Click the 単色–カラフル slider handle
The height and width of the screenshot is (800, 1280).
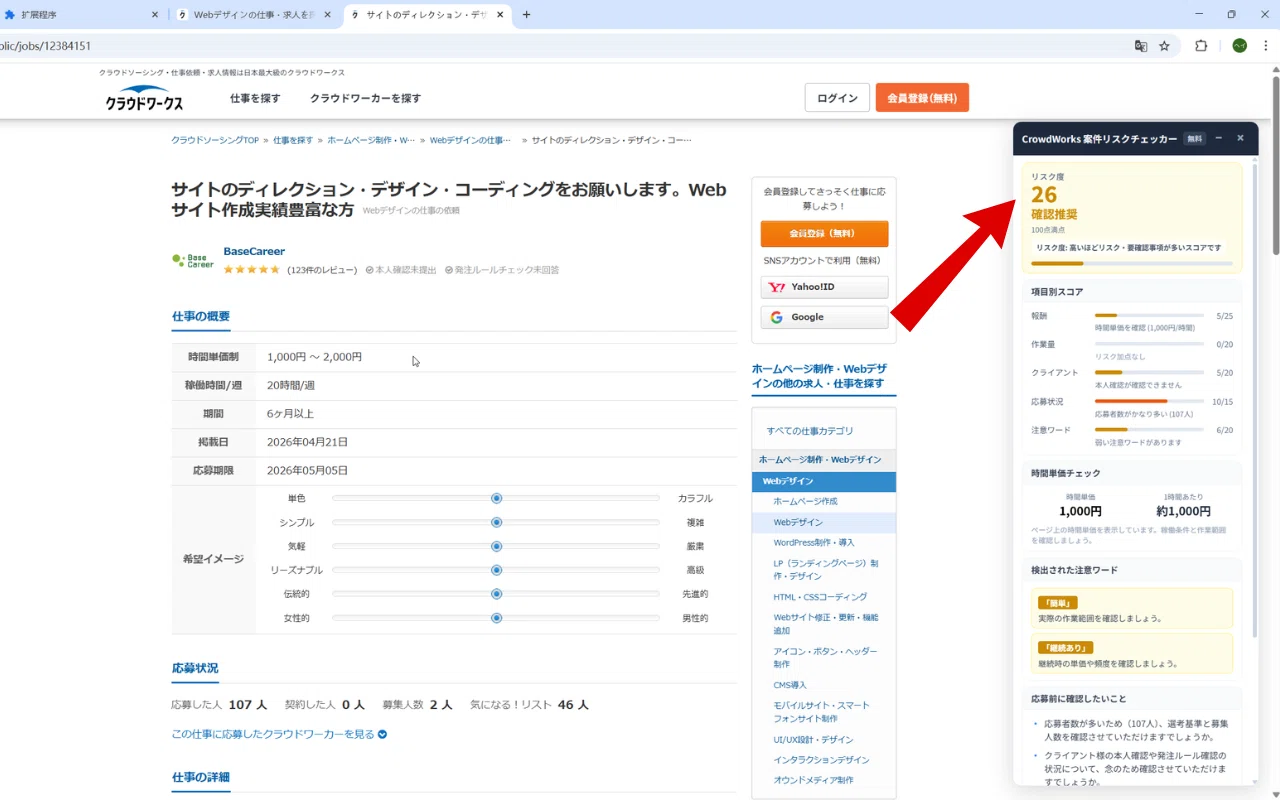(496, 498)
